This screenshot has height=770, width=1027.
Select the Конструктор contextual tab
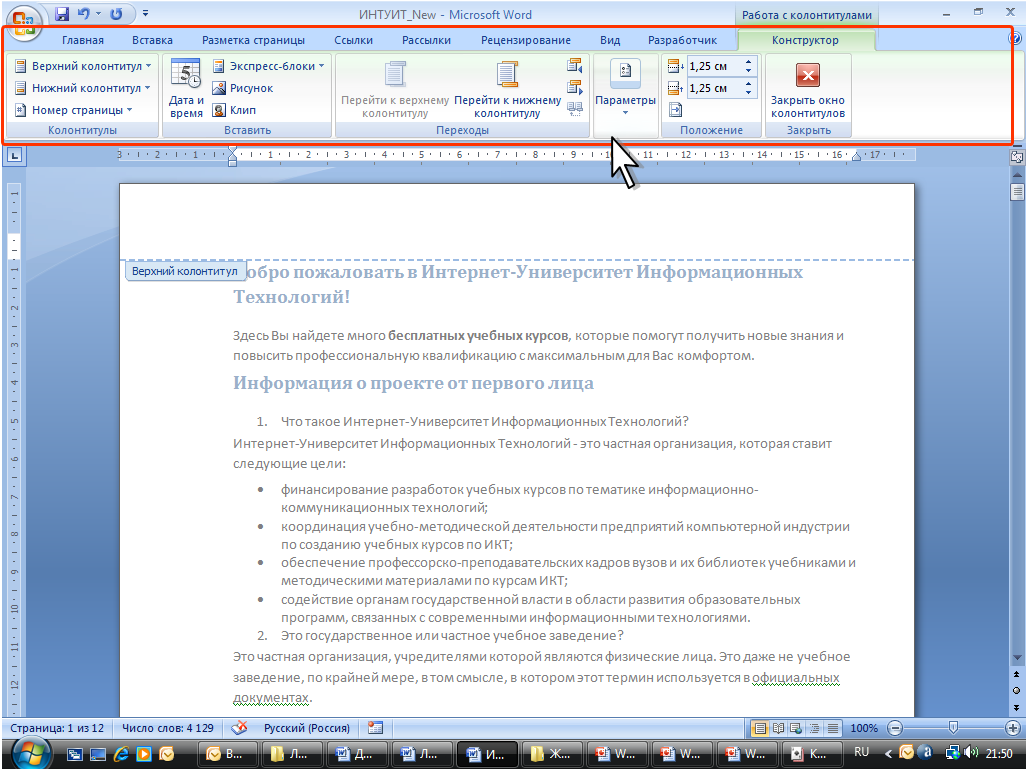click(x=805, y=41)
